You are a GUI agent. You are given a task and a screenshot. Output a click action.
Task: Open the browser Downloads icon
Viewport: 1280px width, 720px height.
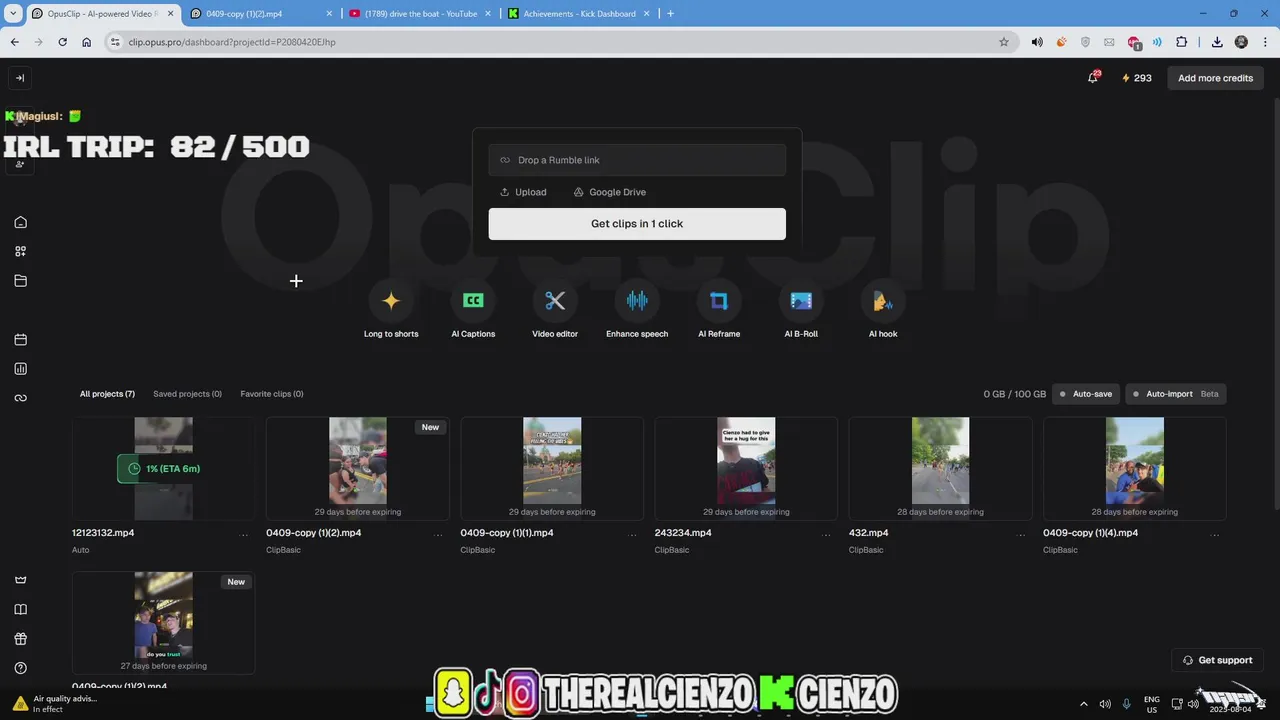click(1217, 42)
